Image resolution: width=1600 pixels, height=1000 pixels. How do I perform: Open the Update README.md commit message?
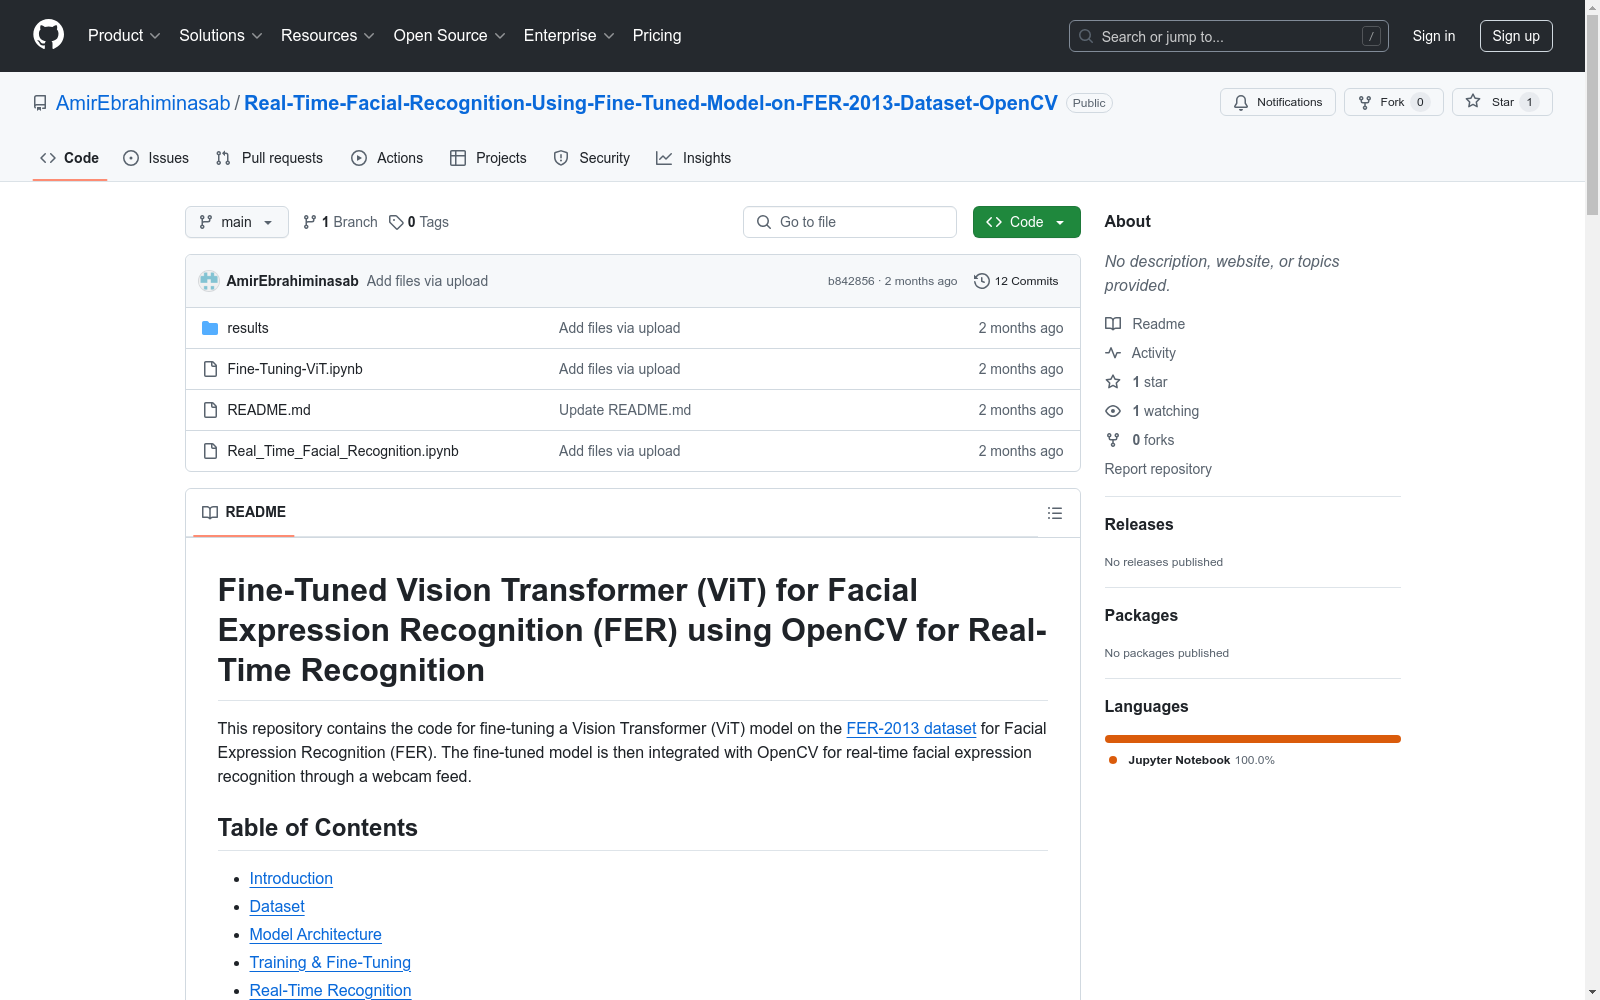click(625, 410)
